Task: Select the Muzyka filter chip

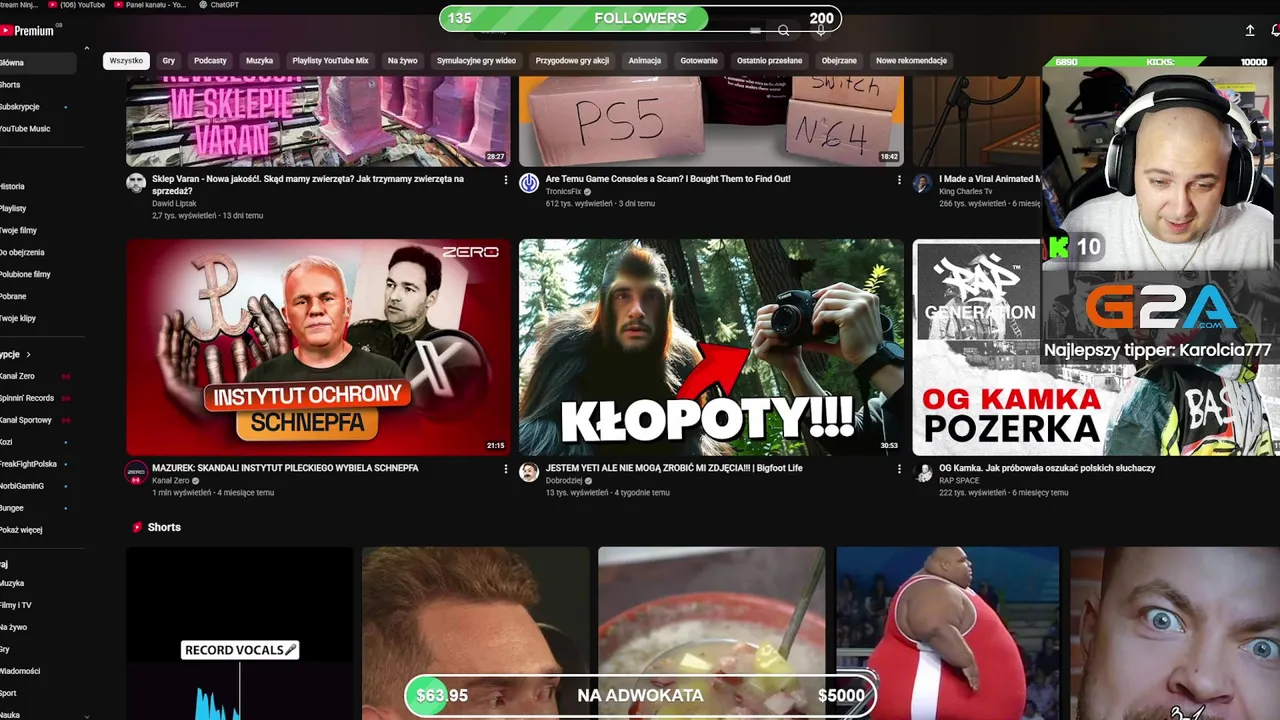Action: [x=259, y=61]
